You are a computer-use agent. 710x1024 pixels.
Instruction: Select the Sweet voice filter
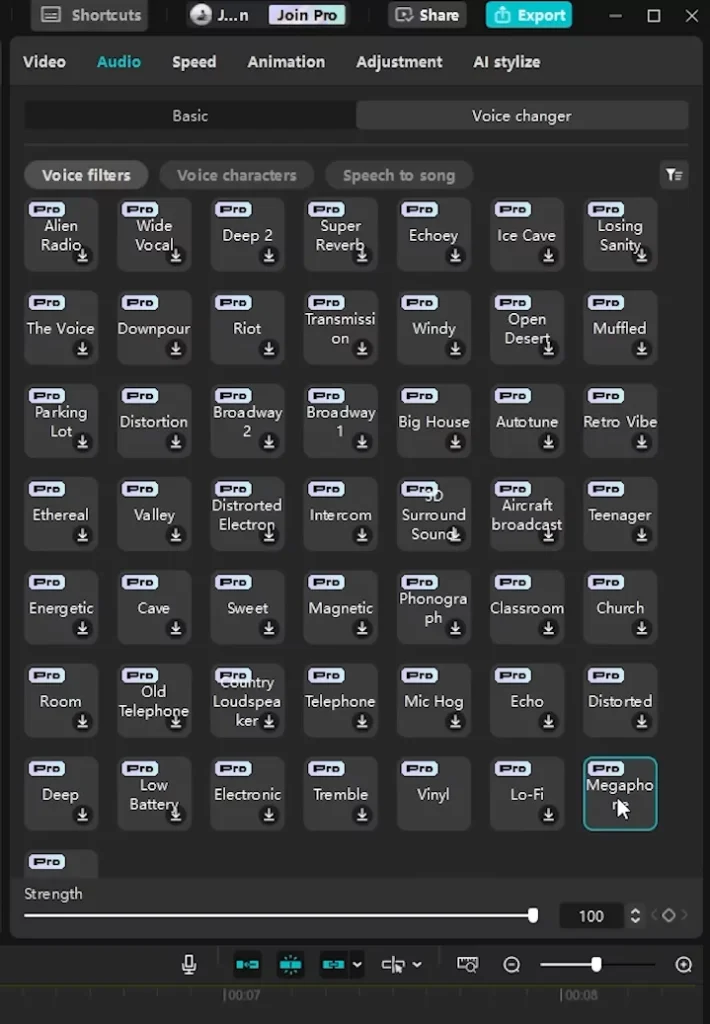(247, 607)
